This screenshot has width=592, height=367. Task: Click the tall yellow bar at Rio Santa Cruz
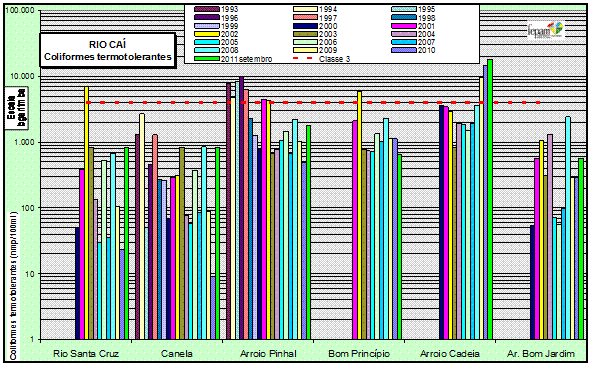coord(86,213)
